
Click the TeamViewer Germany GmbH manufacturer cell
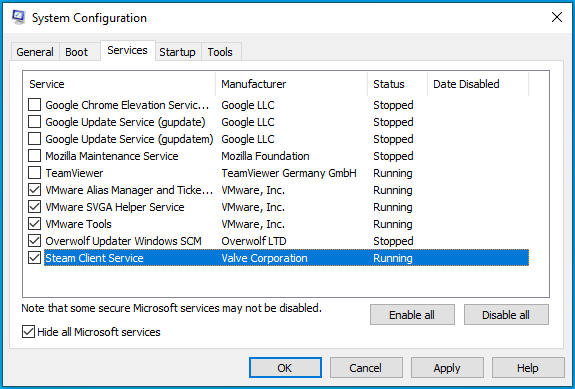click(289, 173)
